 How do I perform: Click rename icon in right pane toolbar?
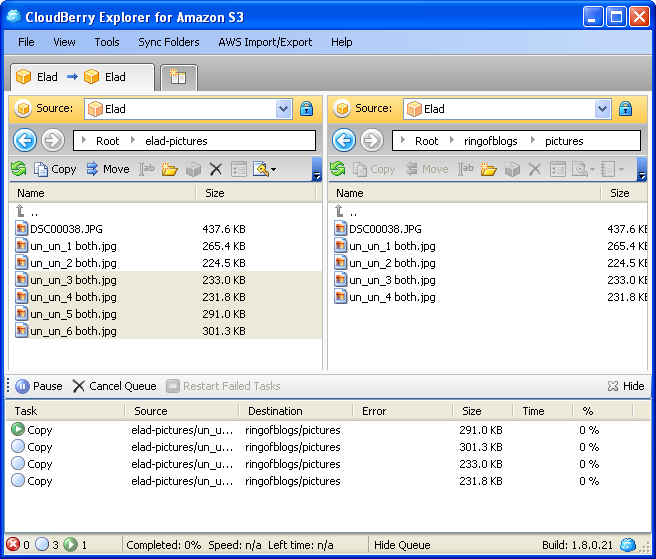coord(466,169)
